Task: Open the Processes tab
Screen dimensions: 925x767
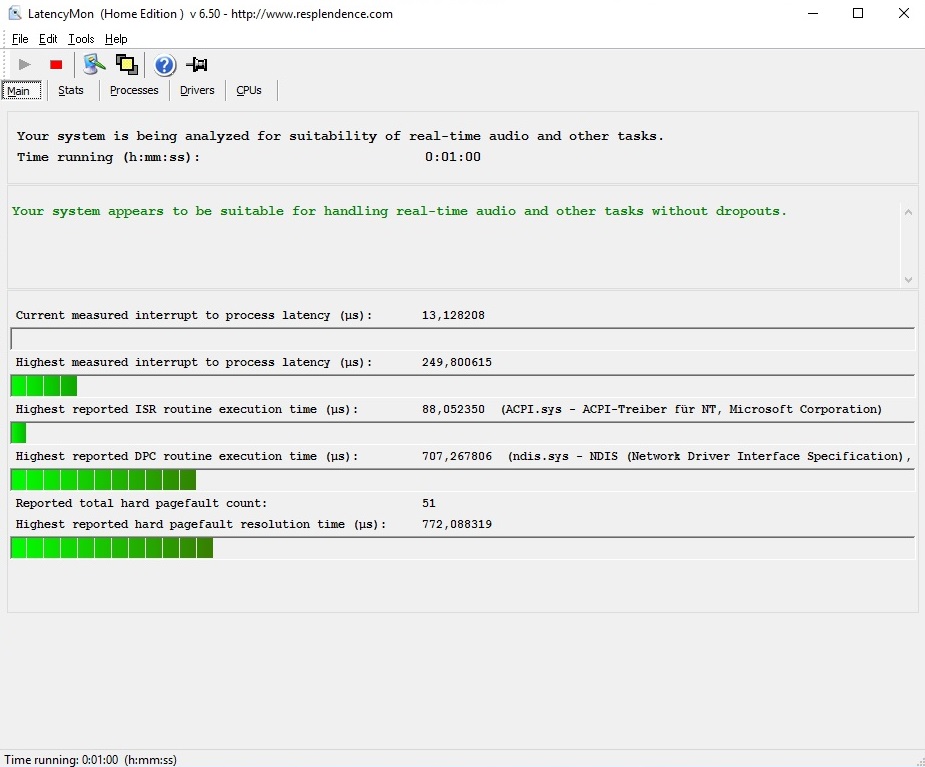Action: tap(134, 90)
